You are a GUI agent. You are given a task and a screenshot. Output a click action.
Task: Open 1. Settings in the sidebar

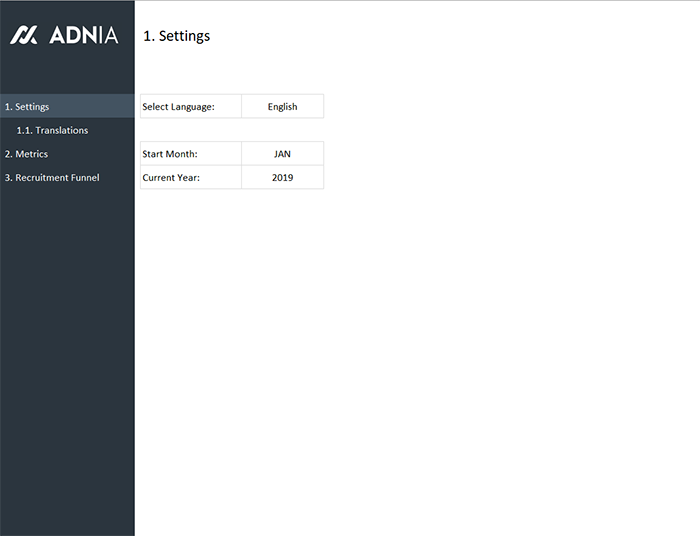[x=27, y=106]
